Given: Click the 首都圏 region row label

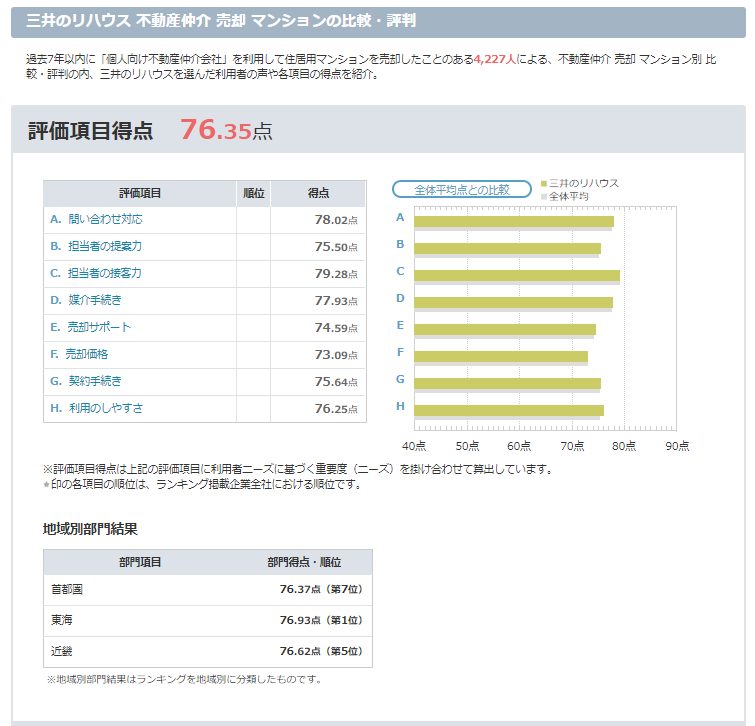Looking at the screenshot, I should click(67, 589).
